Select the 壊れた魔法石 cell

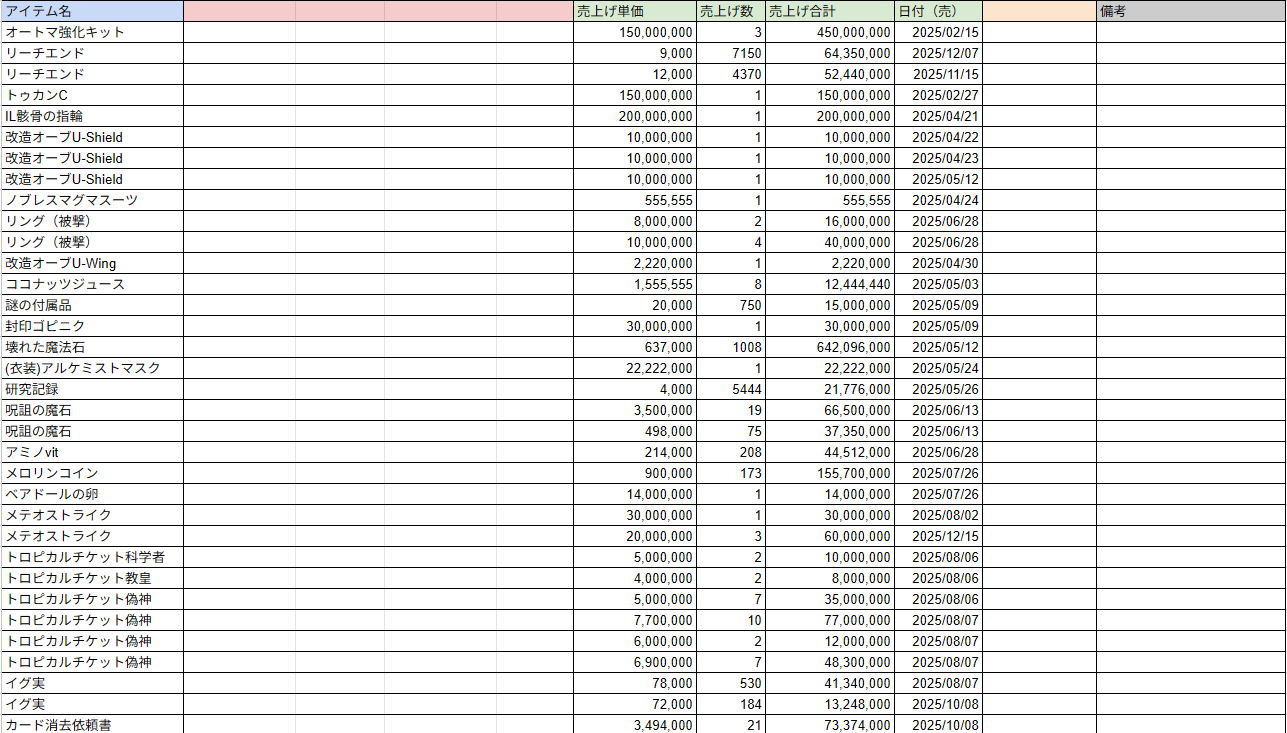coord(91,347)
